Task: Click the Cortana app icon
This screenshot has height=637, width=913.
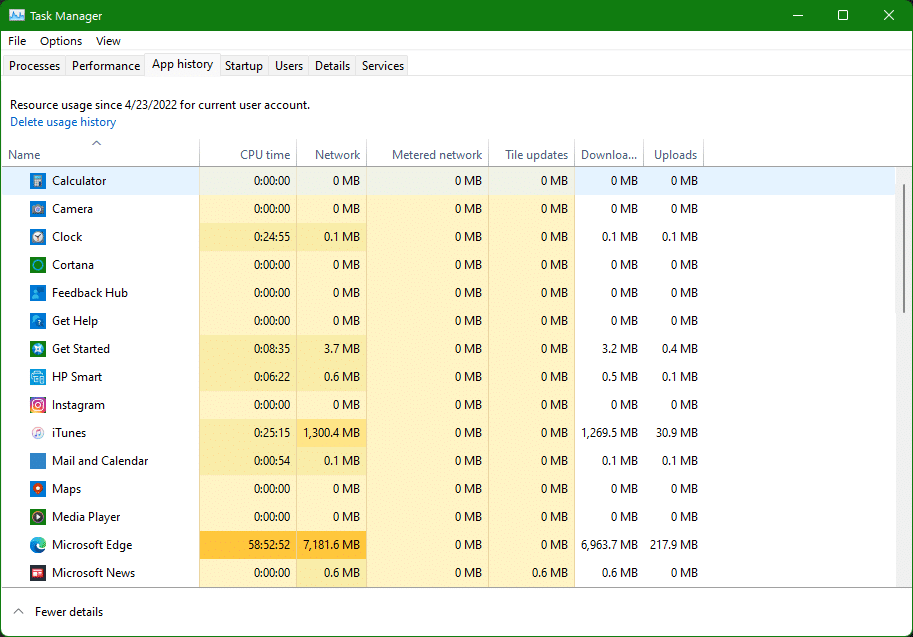Action: [x=38, y=265]
